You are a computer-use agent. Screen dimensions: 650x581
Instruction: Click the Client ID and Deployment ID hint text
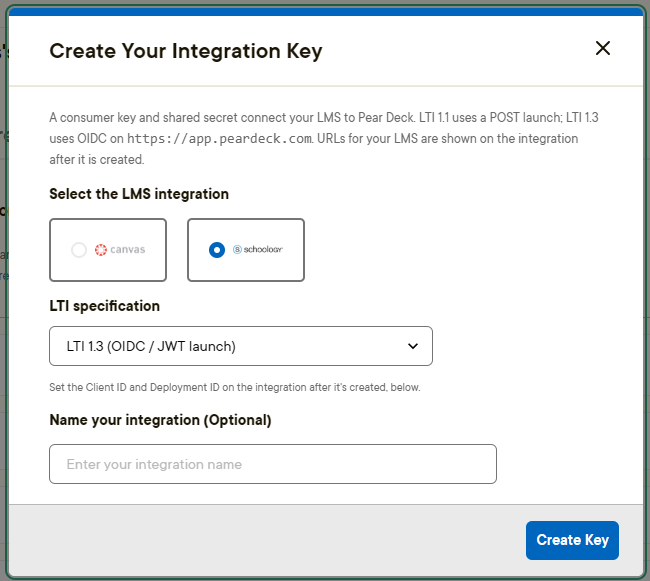point(235,387)
